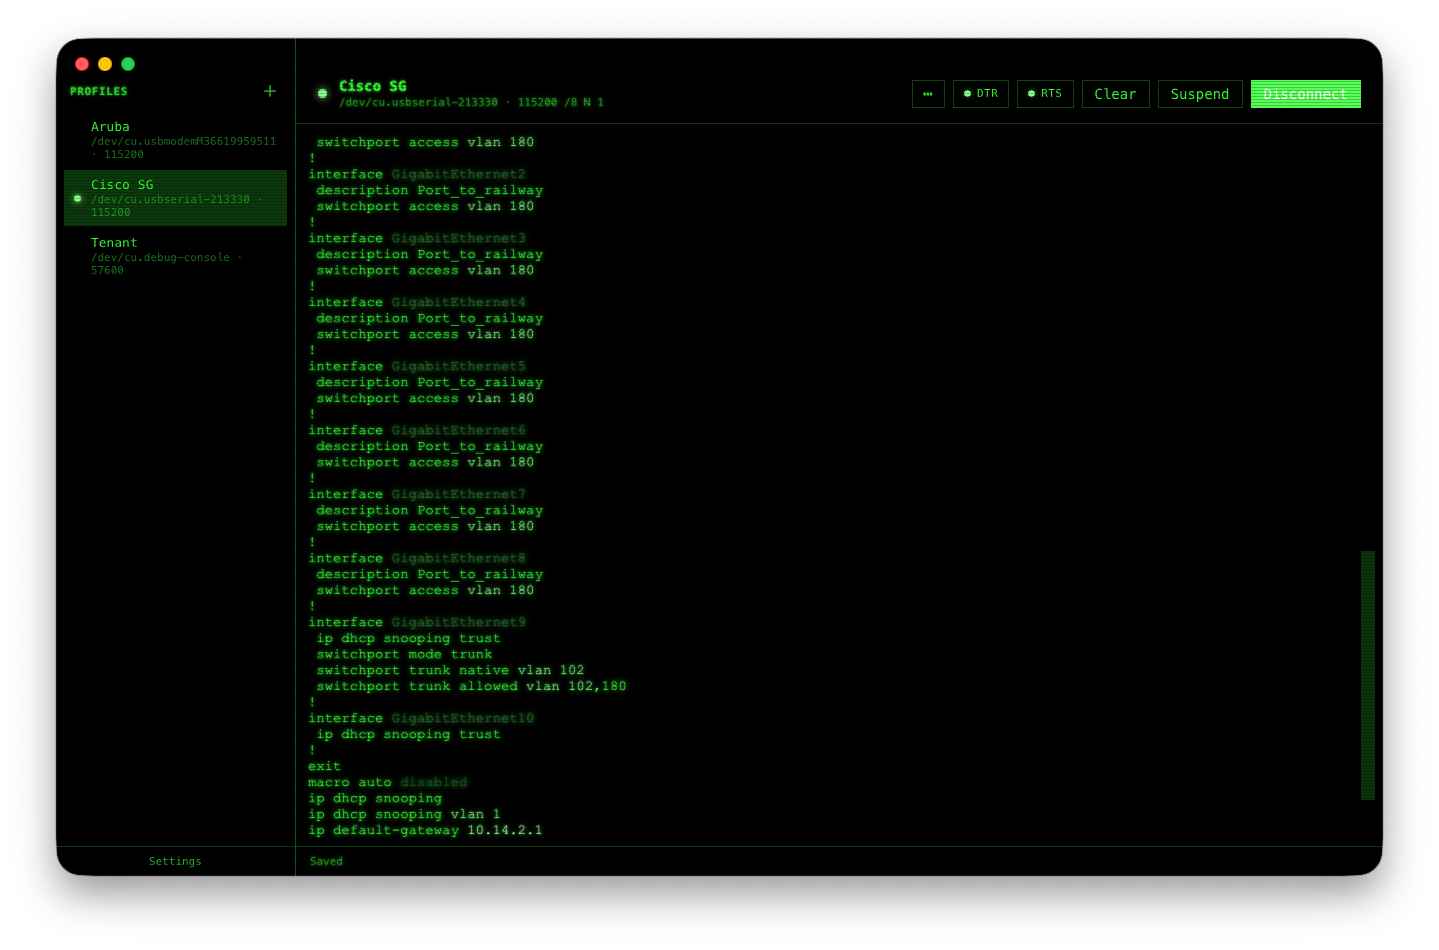Click the active indicator dot on the Cisco SG profile

click(78, 198)
